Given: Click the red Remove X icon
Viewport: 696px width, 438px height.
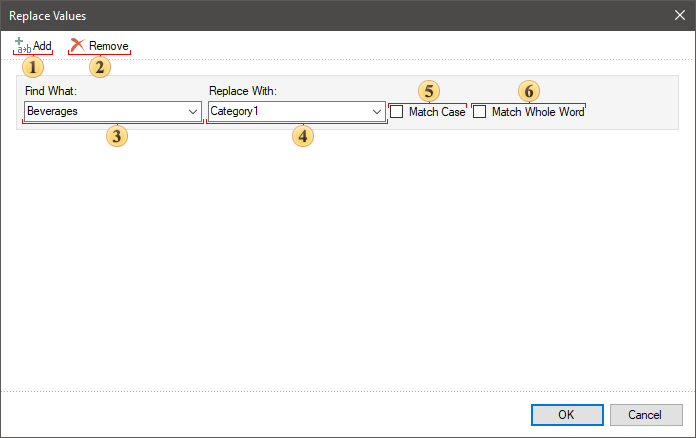Looking at the screenshot, I should click(77, 46).
